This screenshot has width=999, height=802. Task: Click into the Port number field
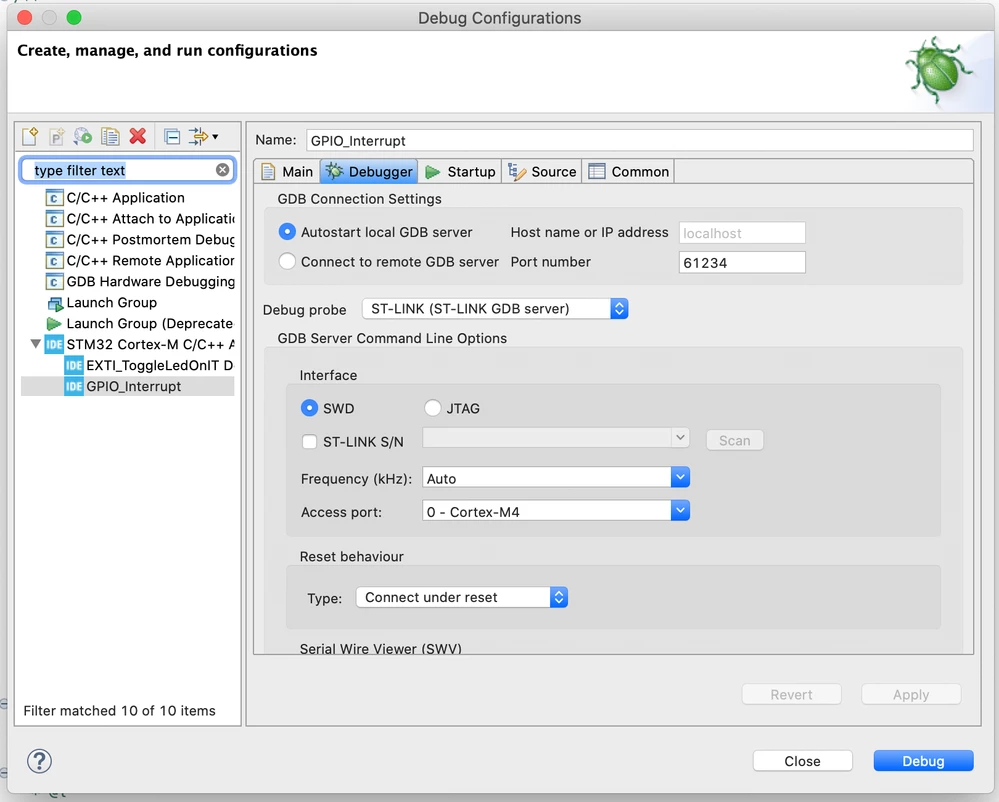pos(742,262)
